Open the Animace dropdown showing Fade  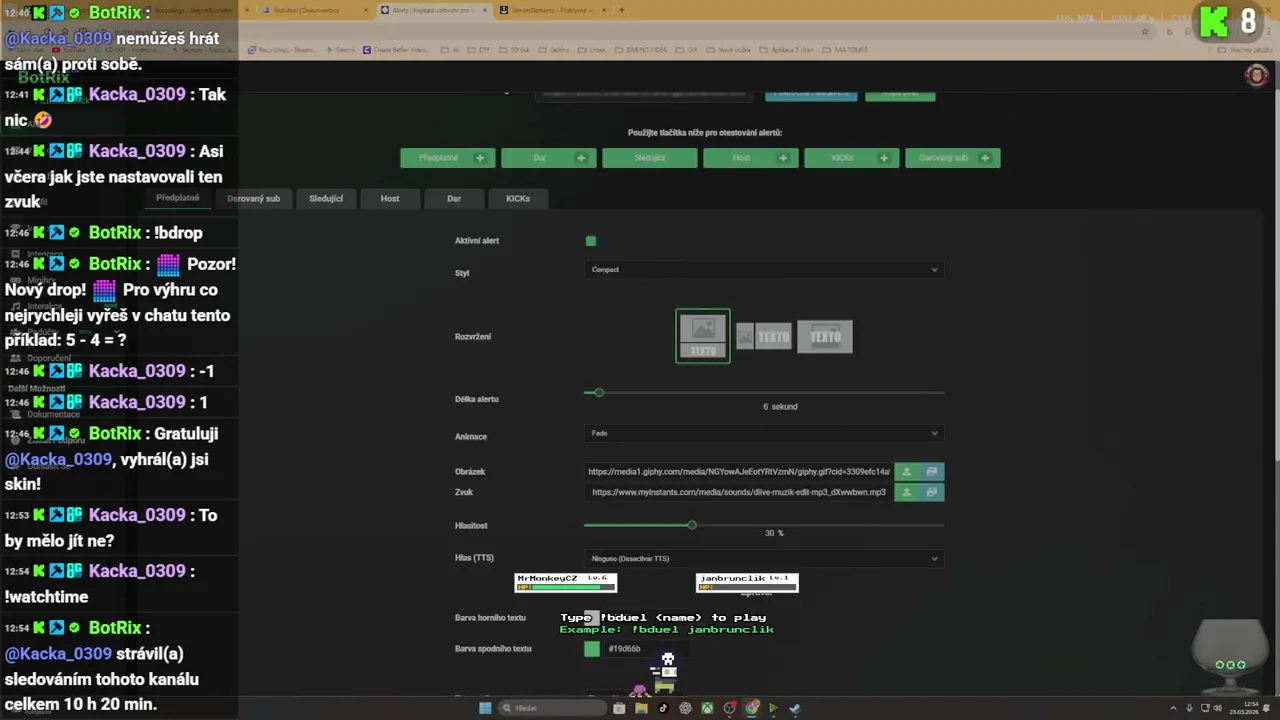(x=764, y=433)
